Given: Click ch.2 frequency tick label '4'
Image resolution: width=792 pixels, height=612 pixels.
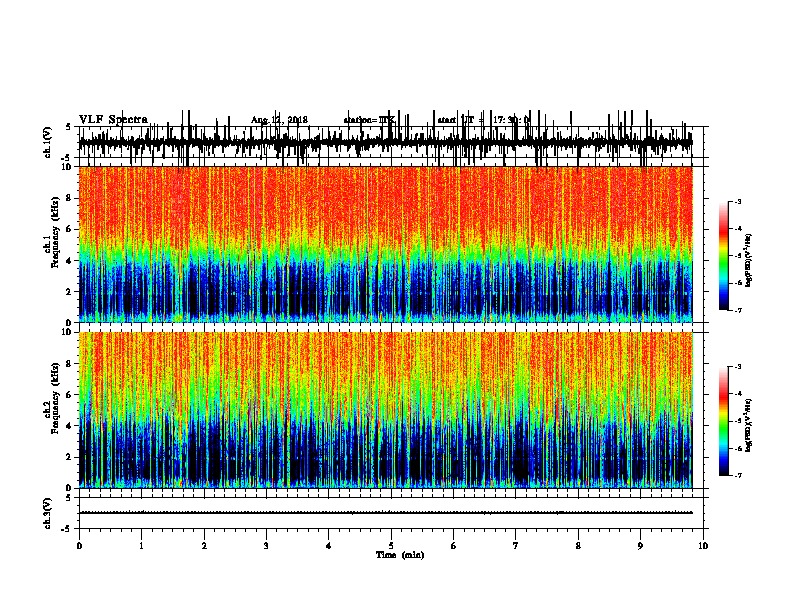Looking at the screenshot, I should pos(70,426).
